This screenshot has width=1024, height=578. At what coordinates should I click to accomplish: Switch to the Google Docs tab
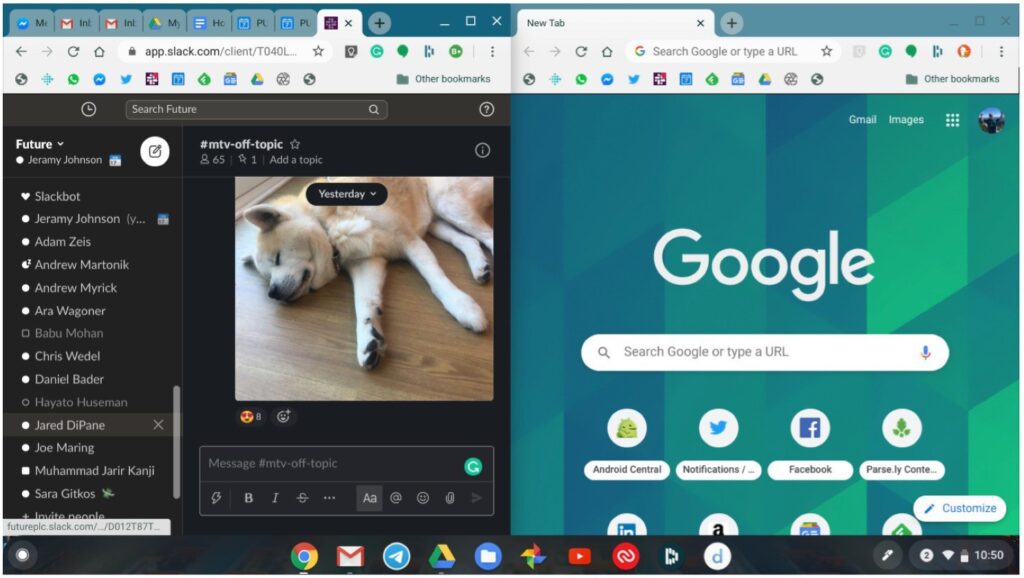[x=209, y=23]
